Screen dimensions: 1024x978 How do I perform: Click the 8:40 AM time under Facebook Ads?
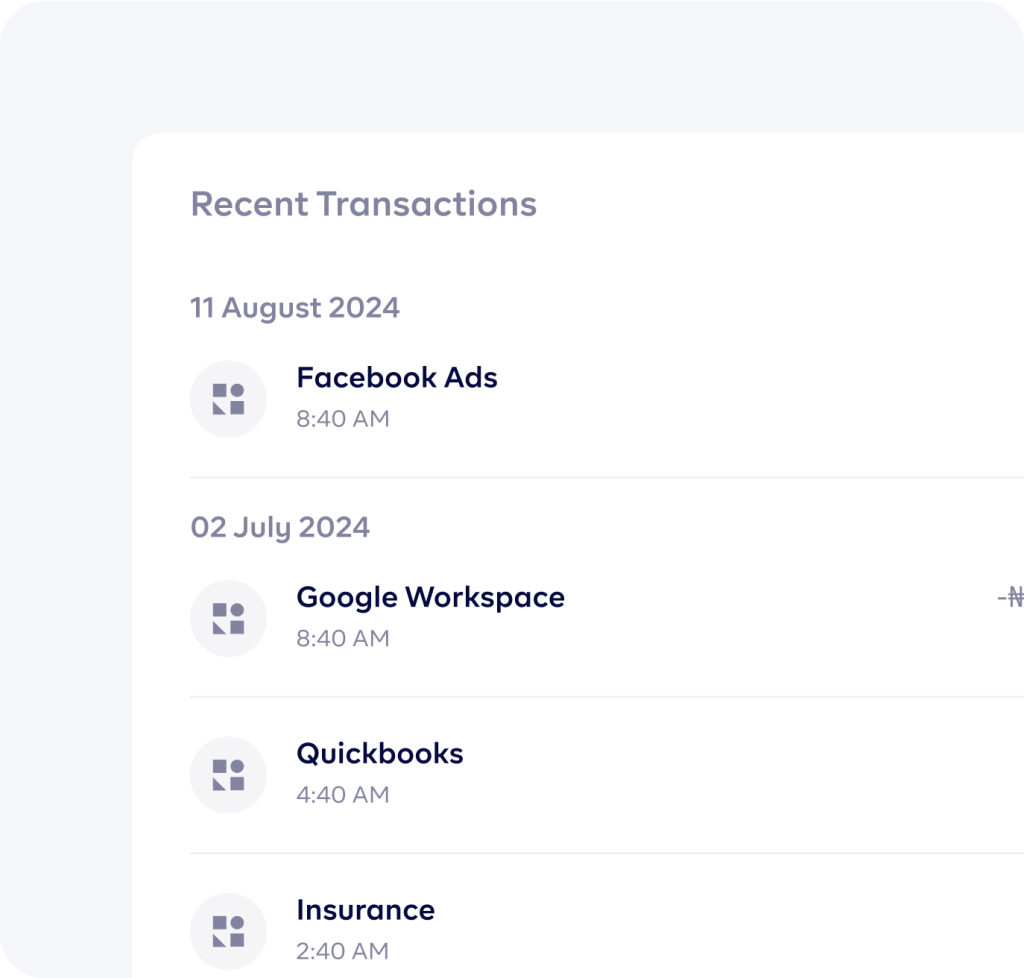pyautogui.click(x=342, y=419)
